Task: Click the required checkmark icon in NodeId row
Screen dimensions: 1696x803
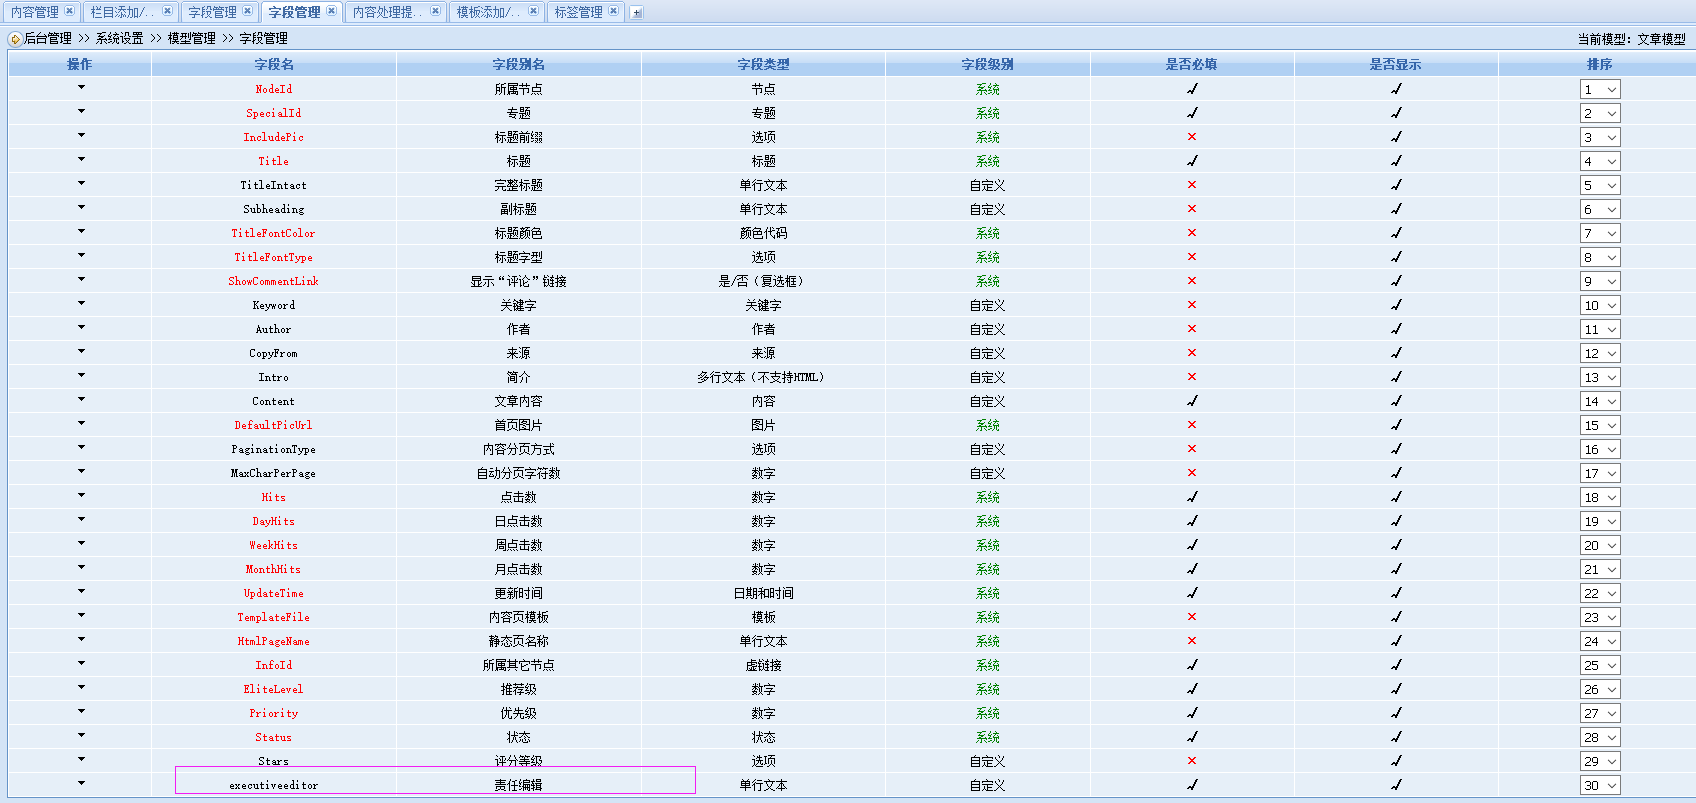Action: (x=1192, y=89)
